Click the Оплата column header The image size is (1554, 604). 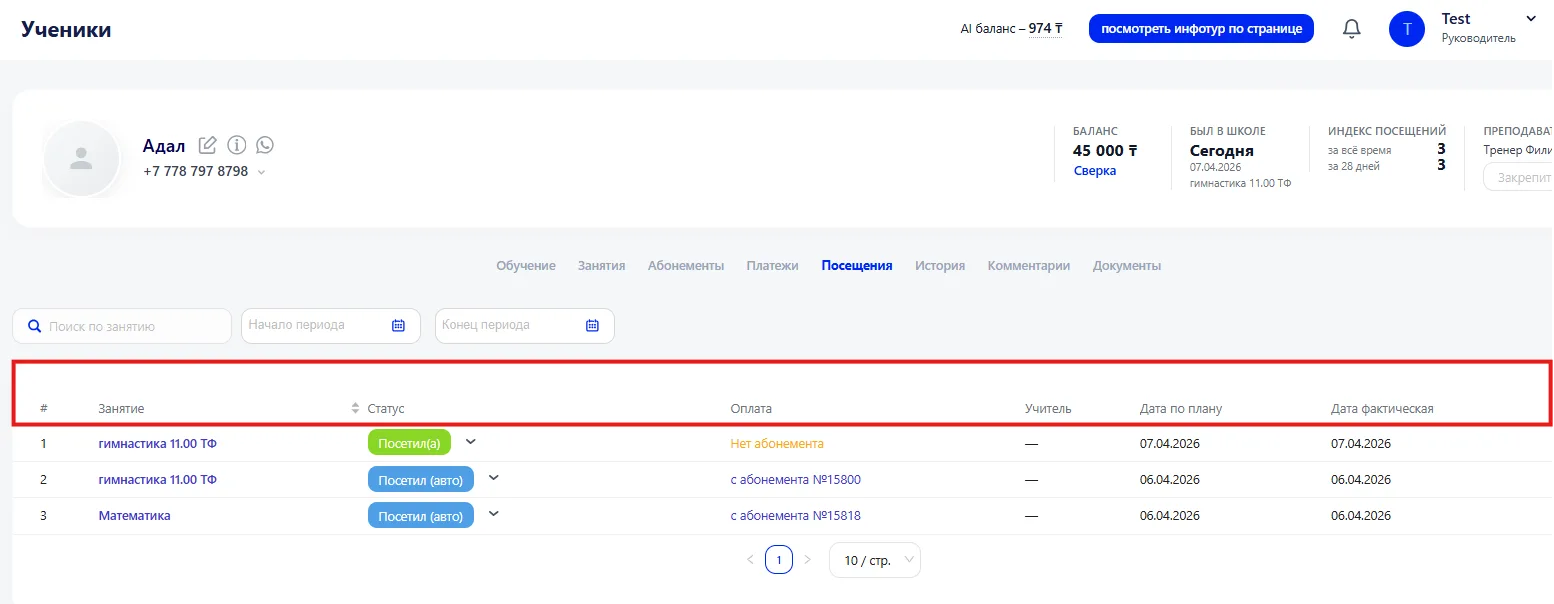tap(751, 408)
